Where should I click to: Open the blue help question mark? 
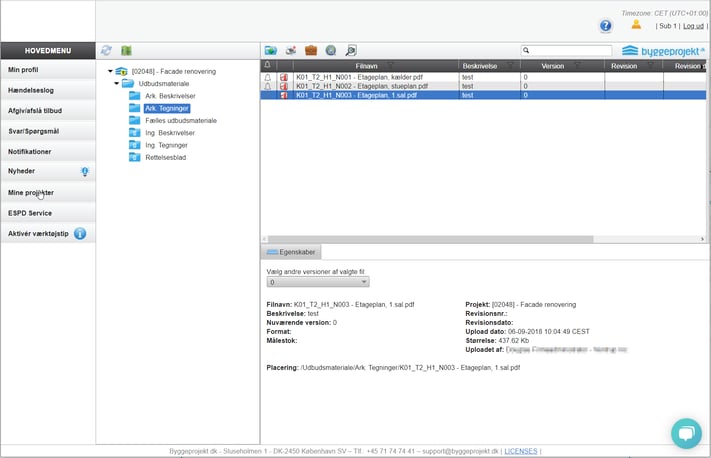point(606,26)
